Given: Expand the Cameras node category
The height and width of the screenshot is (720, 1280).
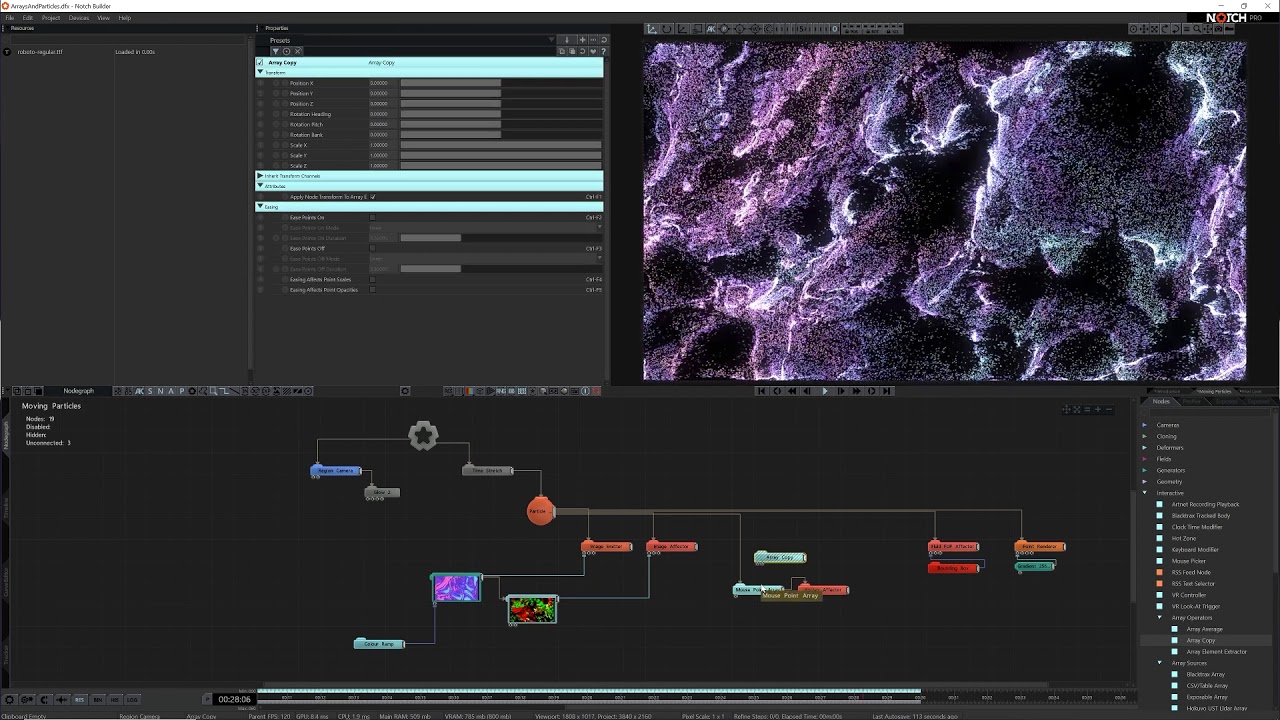Looking at the screenshot, I should pyautogui.click(x=1145, y=425).
